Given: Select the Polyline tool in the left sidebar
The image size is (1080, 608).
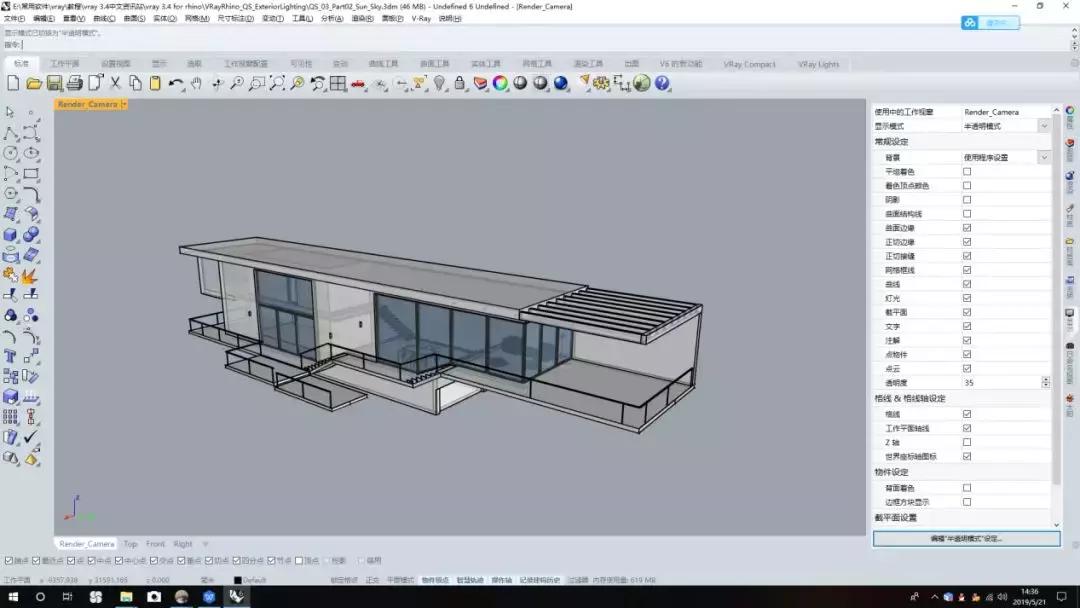Looking at the screenshot, I should click(x=10, y=133).
